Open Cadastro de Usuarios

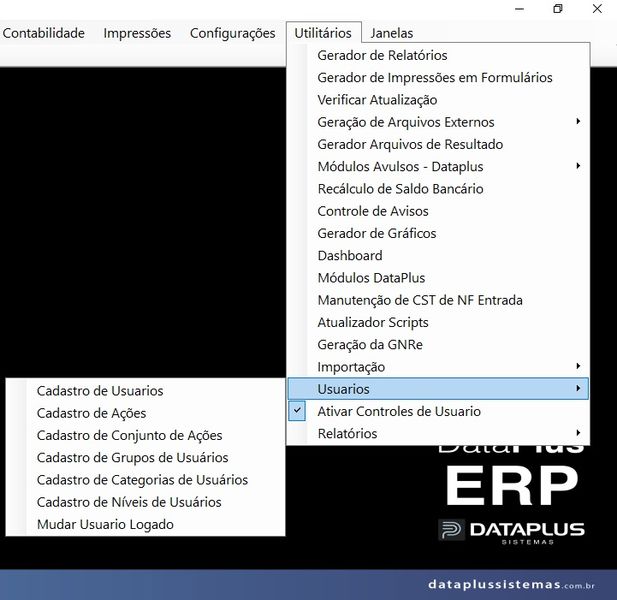coord(145,391)
